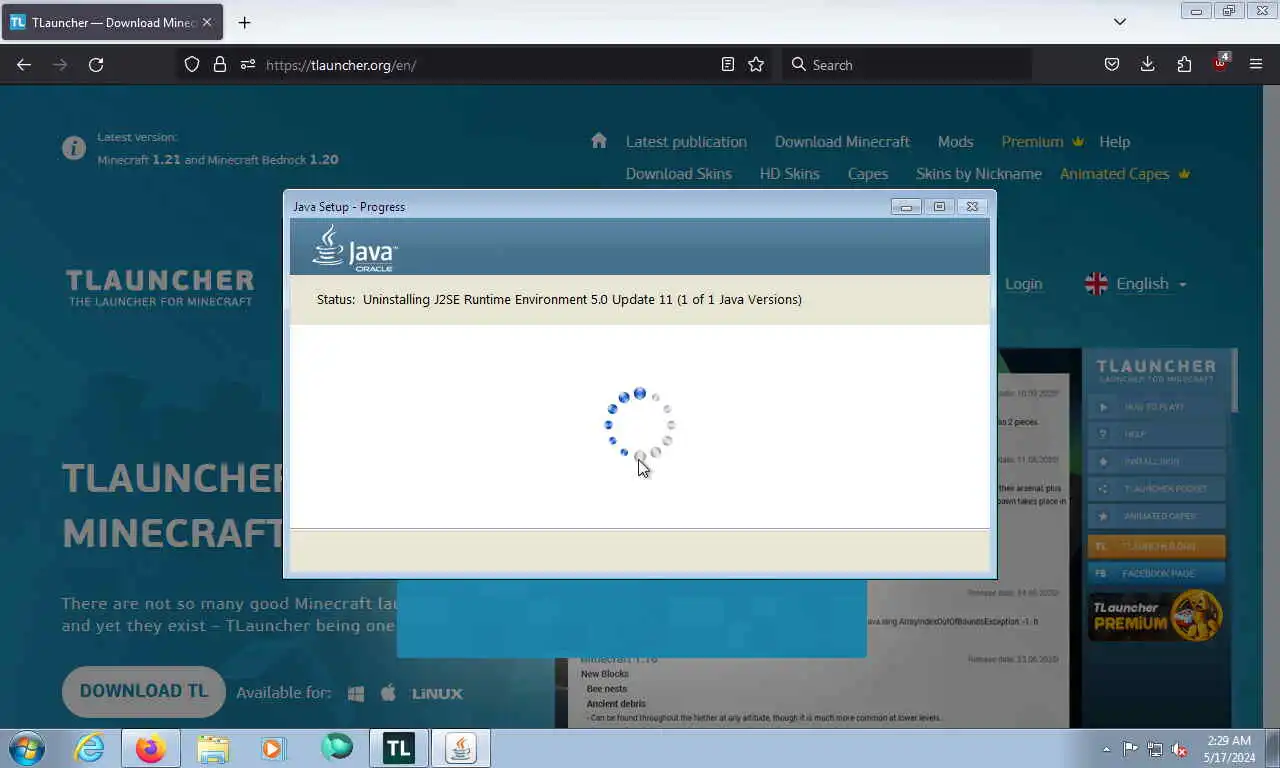
Task: Click HOW TO PLAY in sidebar preview
Action: (1156, 407)
